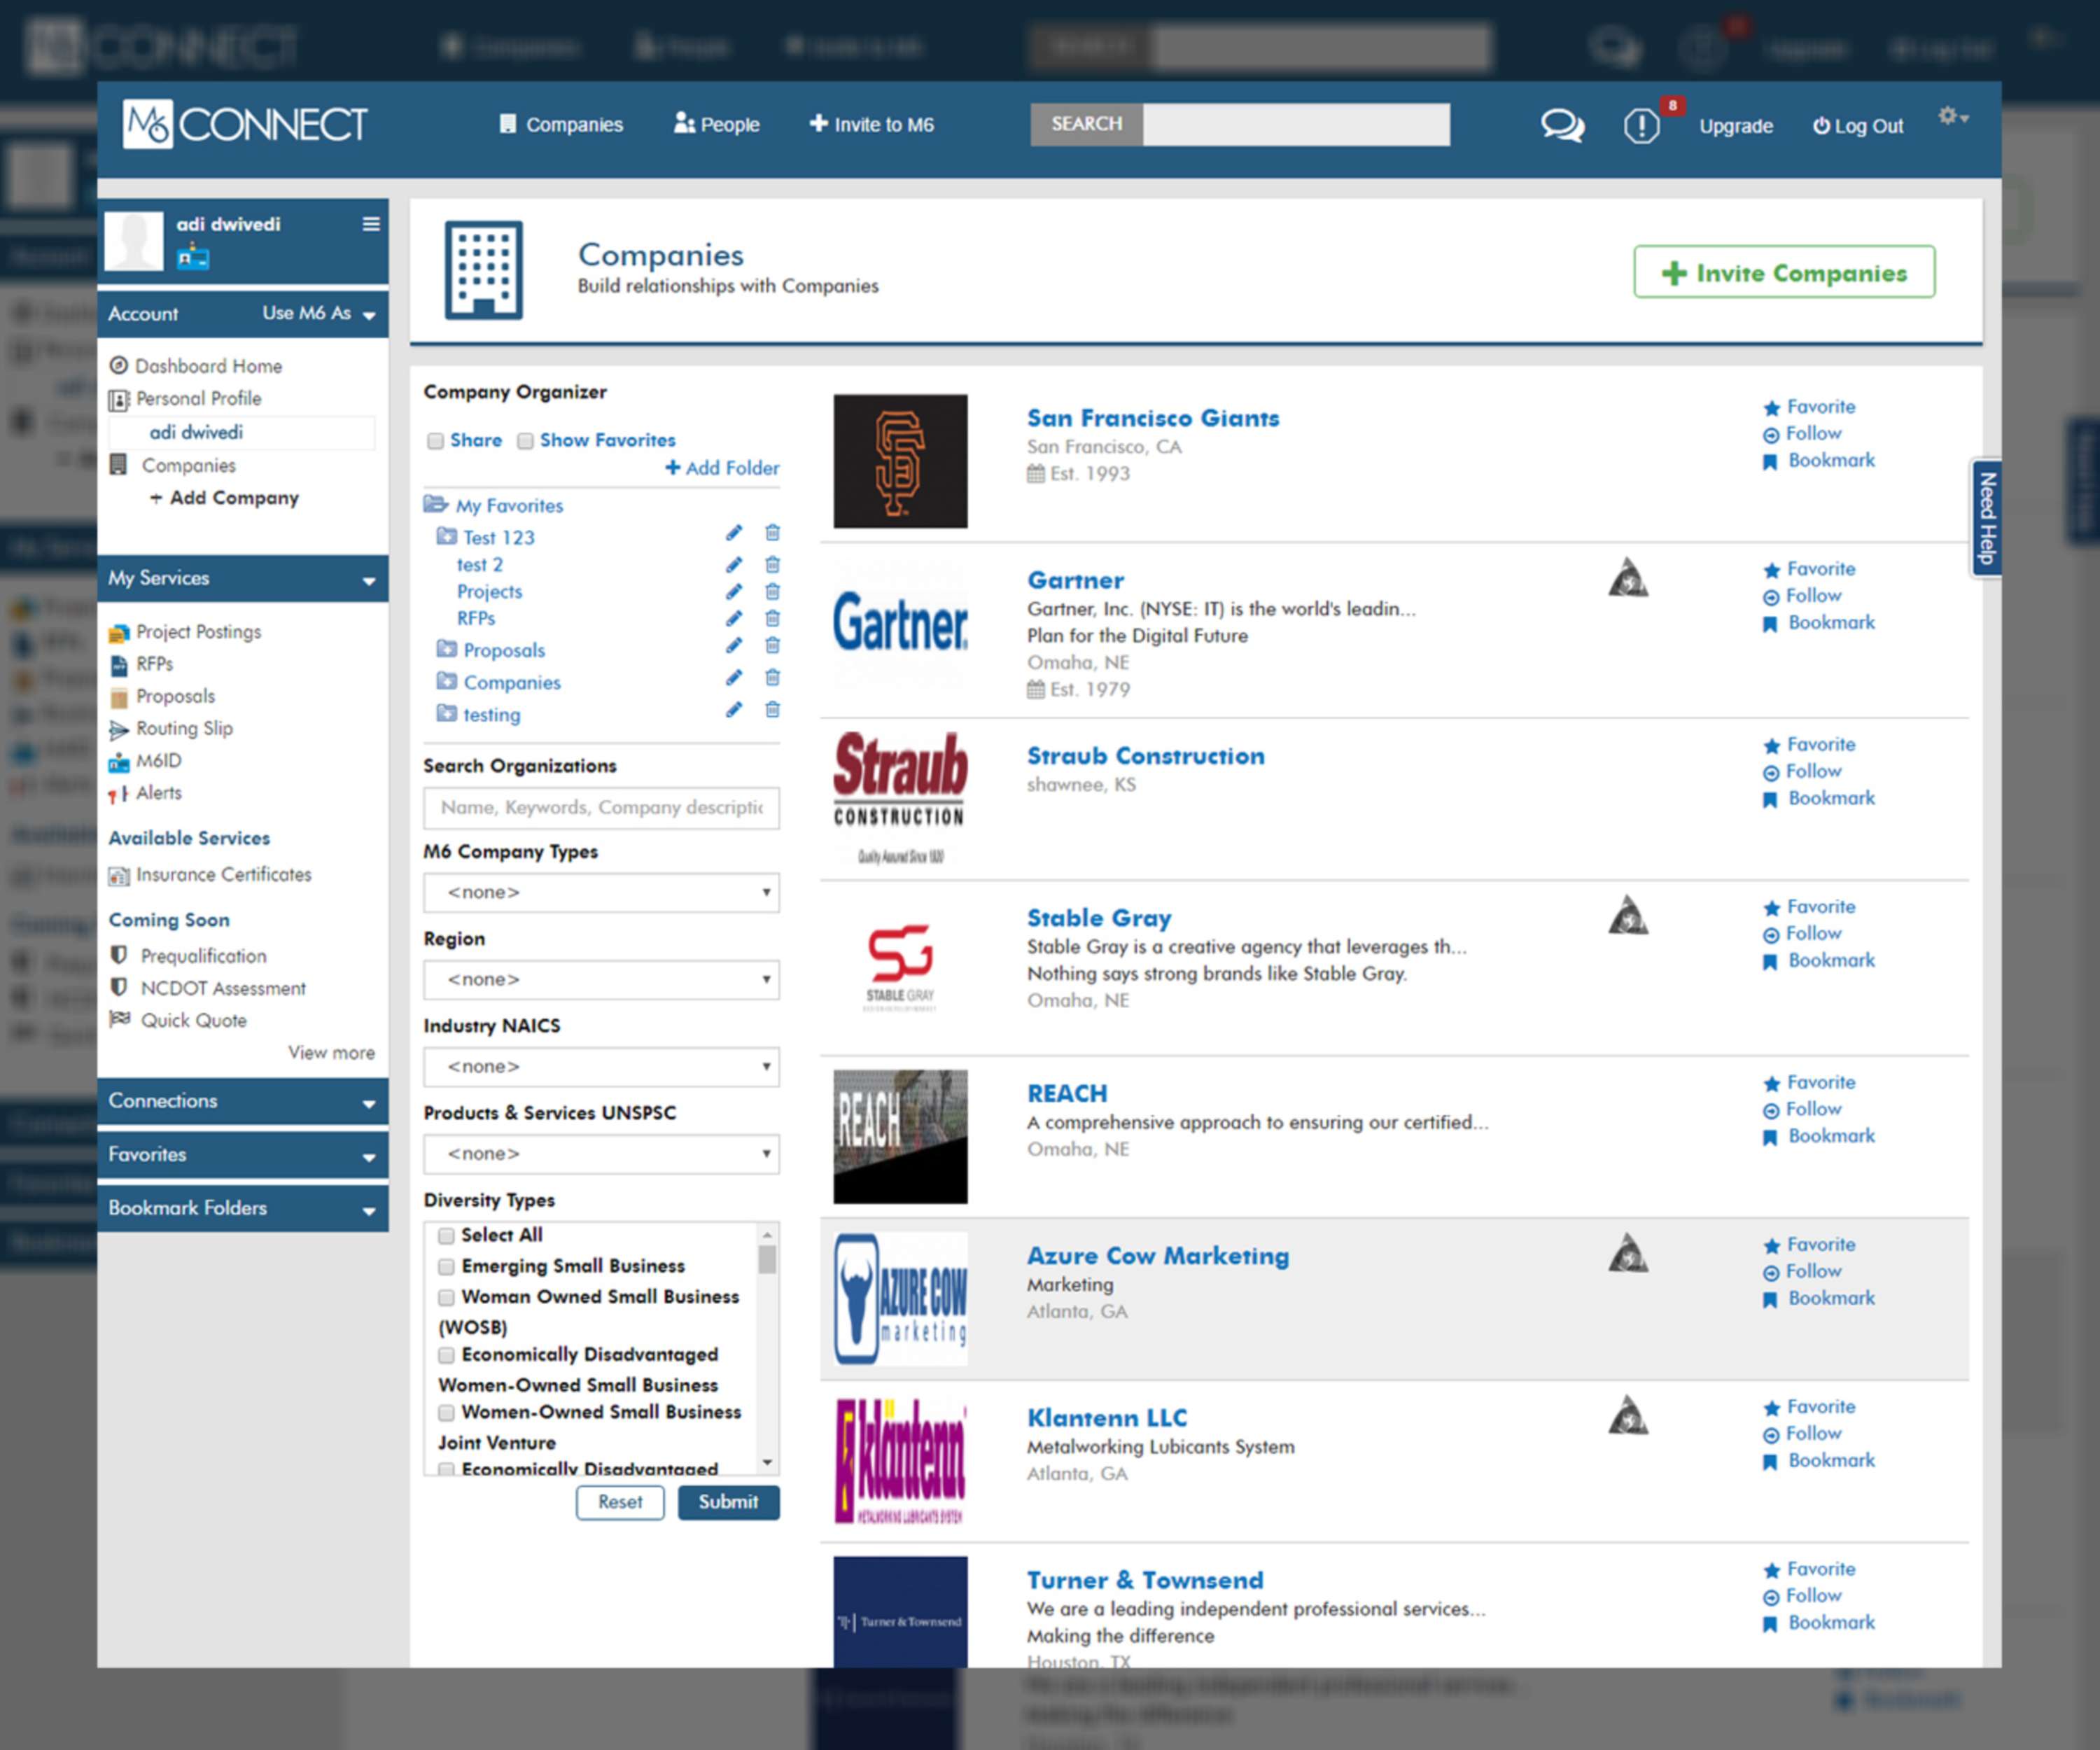Check Select All diversity types
Image resolution: width=2100 pixels, height=1750 pixels.
coord(446,1236)
